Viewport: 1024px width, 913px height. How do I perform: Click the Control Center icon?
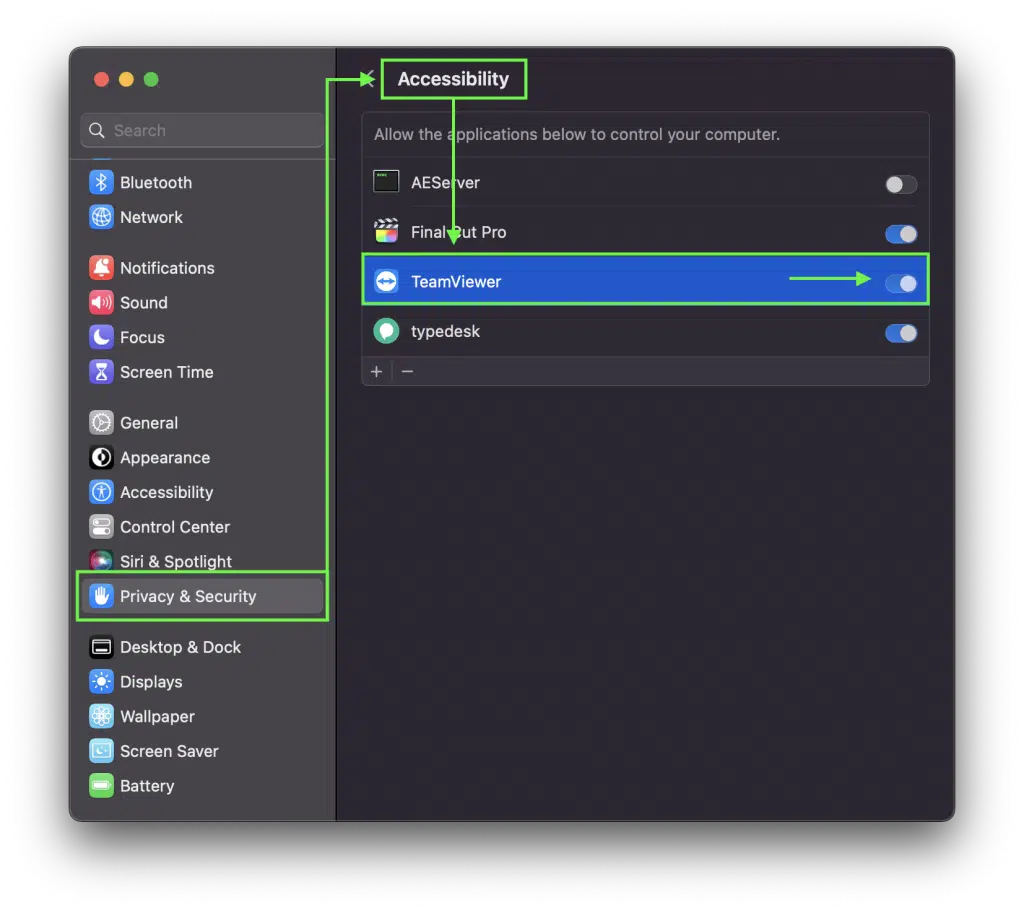click(x=101, y=526)
